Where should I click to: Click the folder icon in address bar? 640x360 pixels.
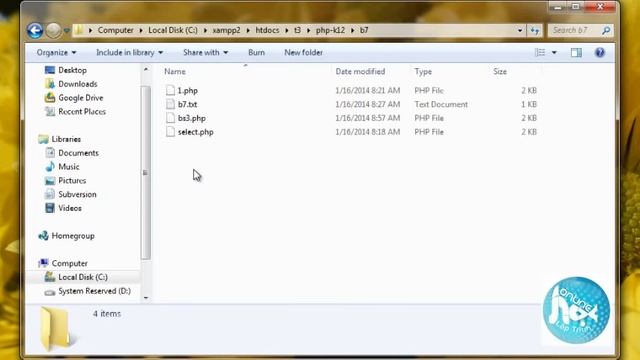[79, 30]
